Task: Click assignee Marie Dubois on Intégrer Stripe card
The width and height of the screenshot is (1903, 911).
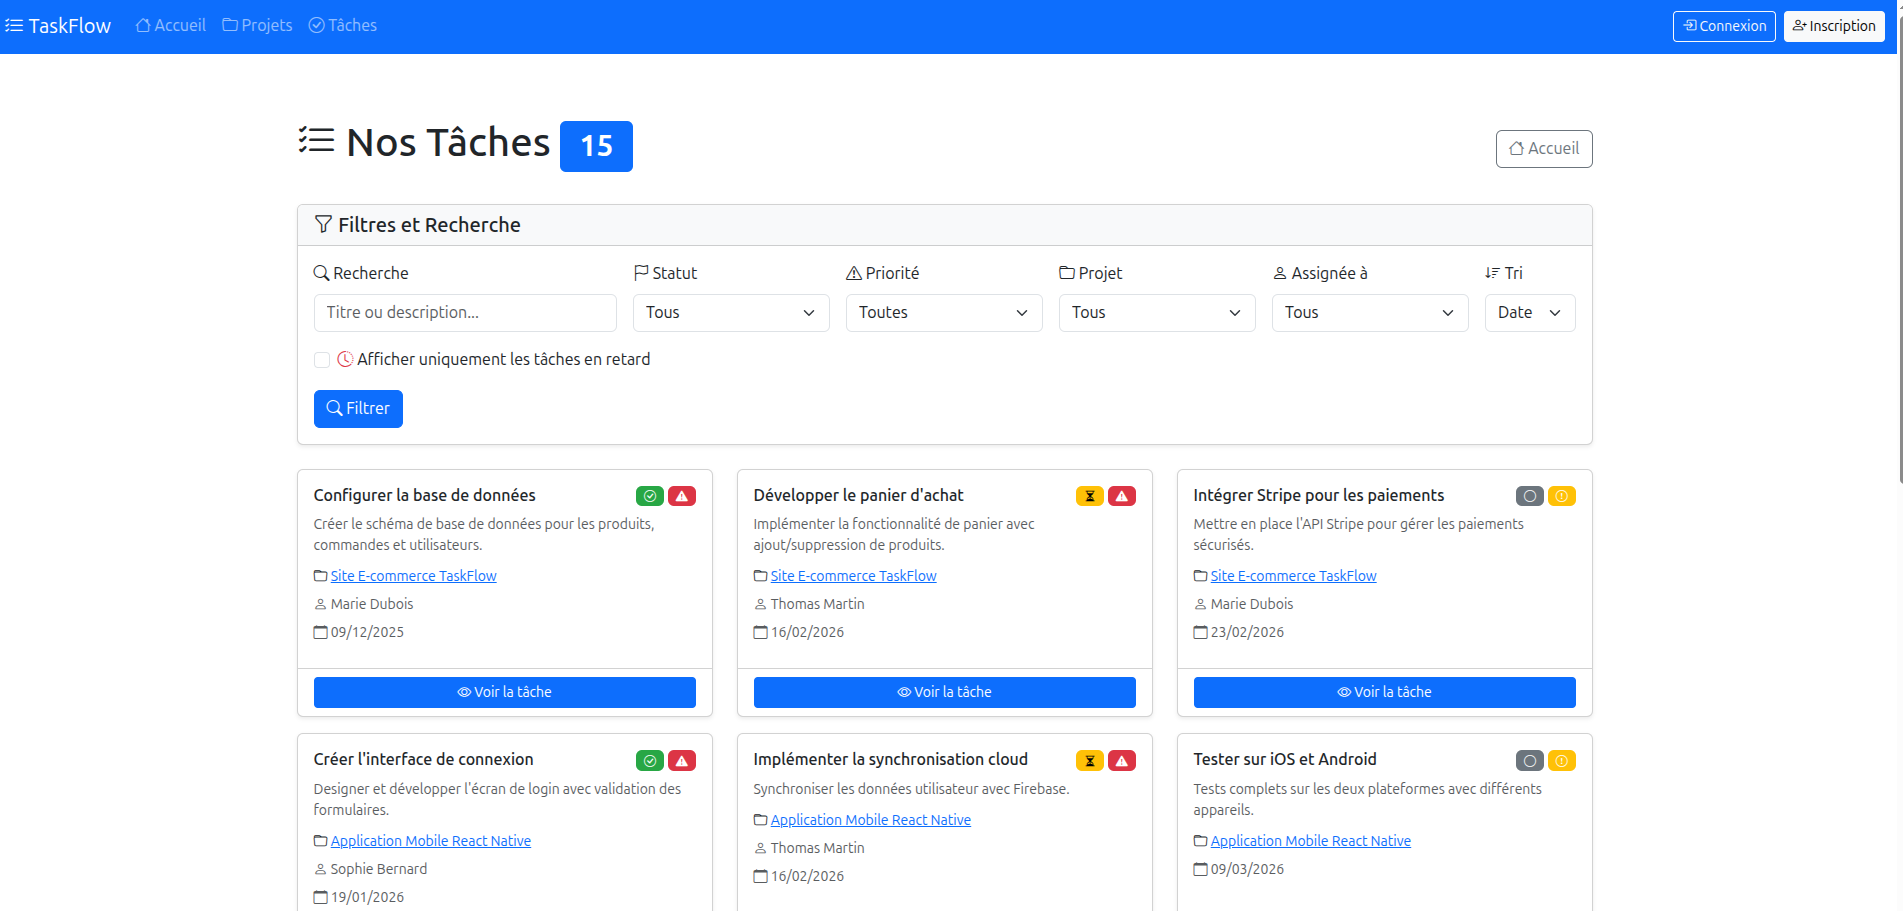Action: [1251, 604]
